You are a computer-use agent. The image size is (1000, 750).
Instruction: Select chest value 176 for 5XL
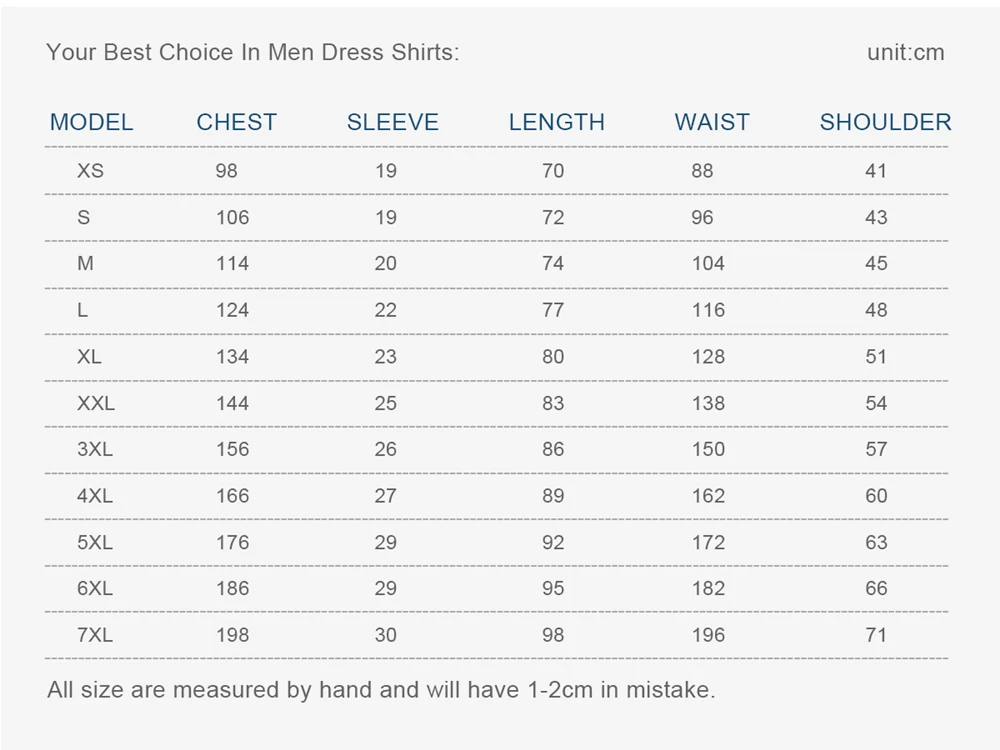pyautogui.click(x=232, y=542)
